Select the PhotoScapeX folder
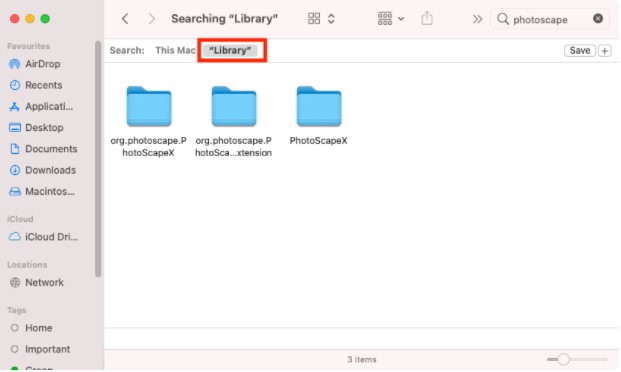The height and width of the screenshot is (372, 621). click(318, 116)
